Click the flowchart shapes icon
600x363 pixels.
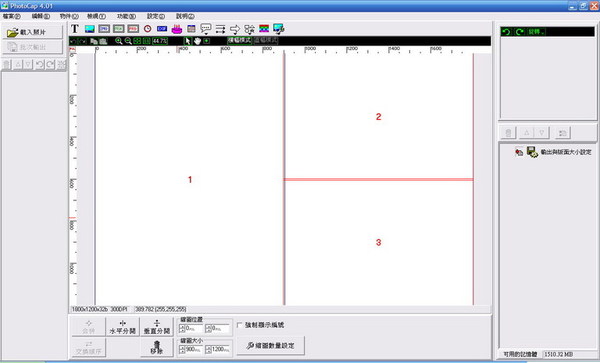pyautogui.click(x=249, y=29)
